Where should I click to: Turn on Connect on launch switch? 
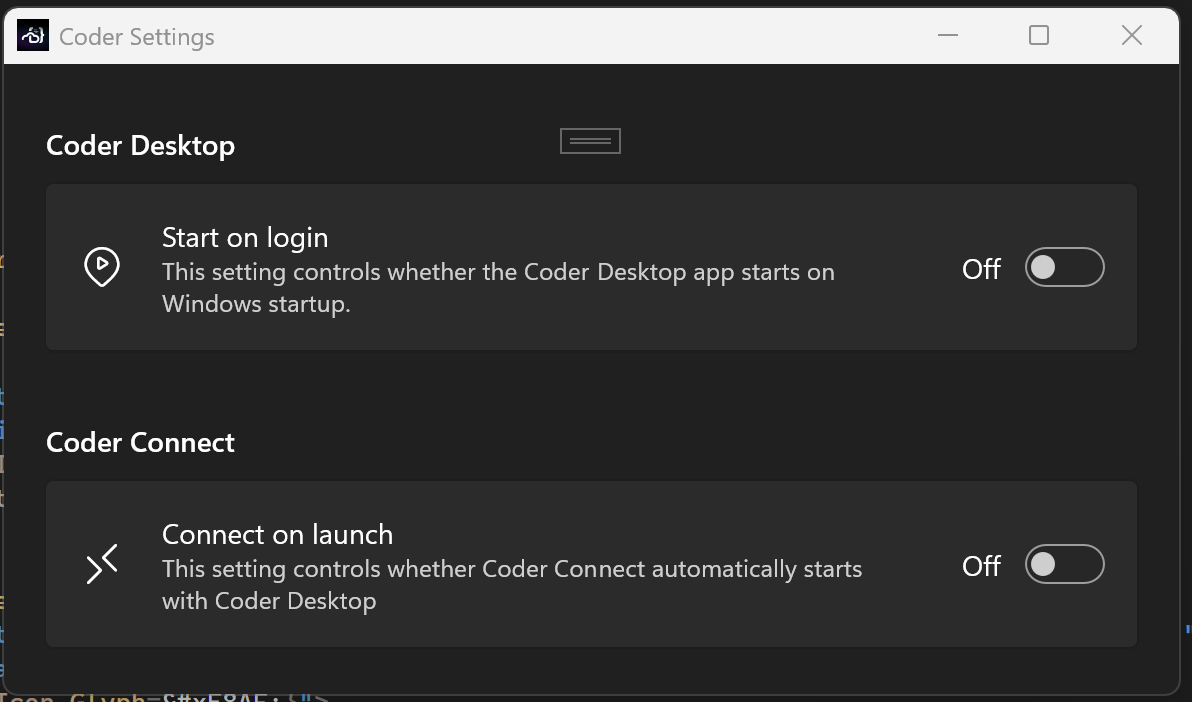click(x=1064, y=564)
